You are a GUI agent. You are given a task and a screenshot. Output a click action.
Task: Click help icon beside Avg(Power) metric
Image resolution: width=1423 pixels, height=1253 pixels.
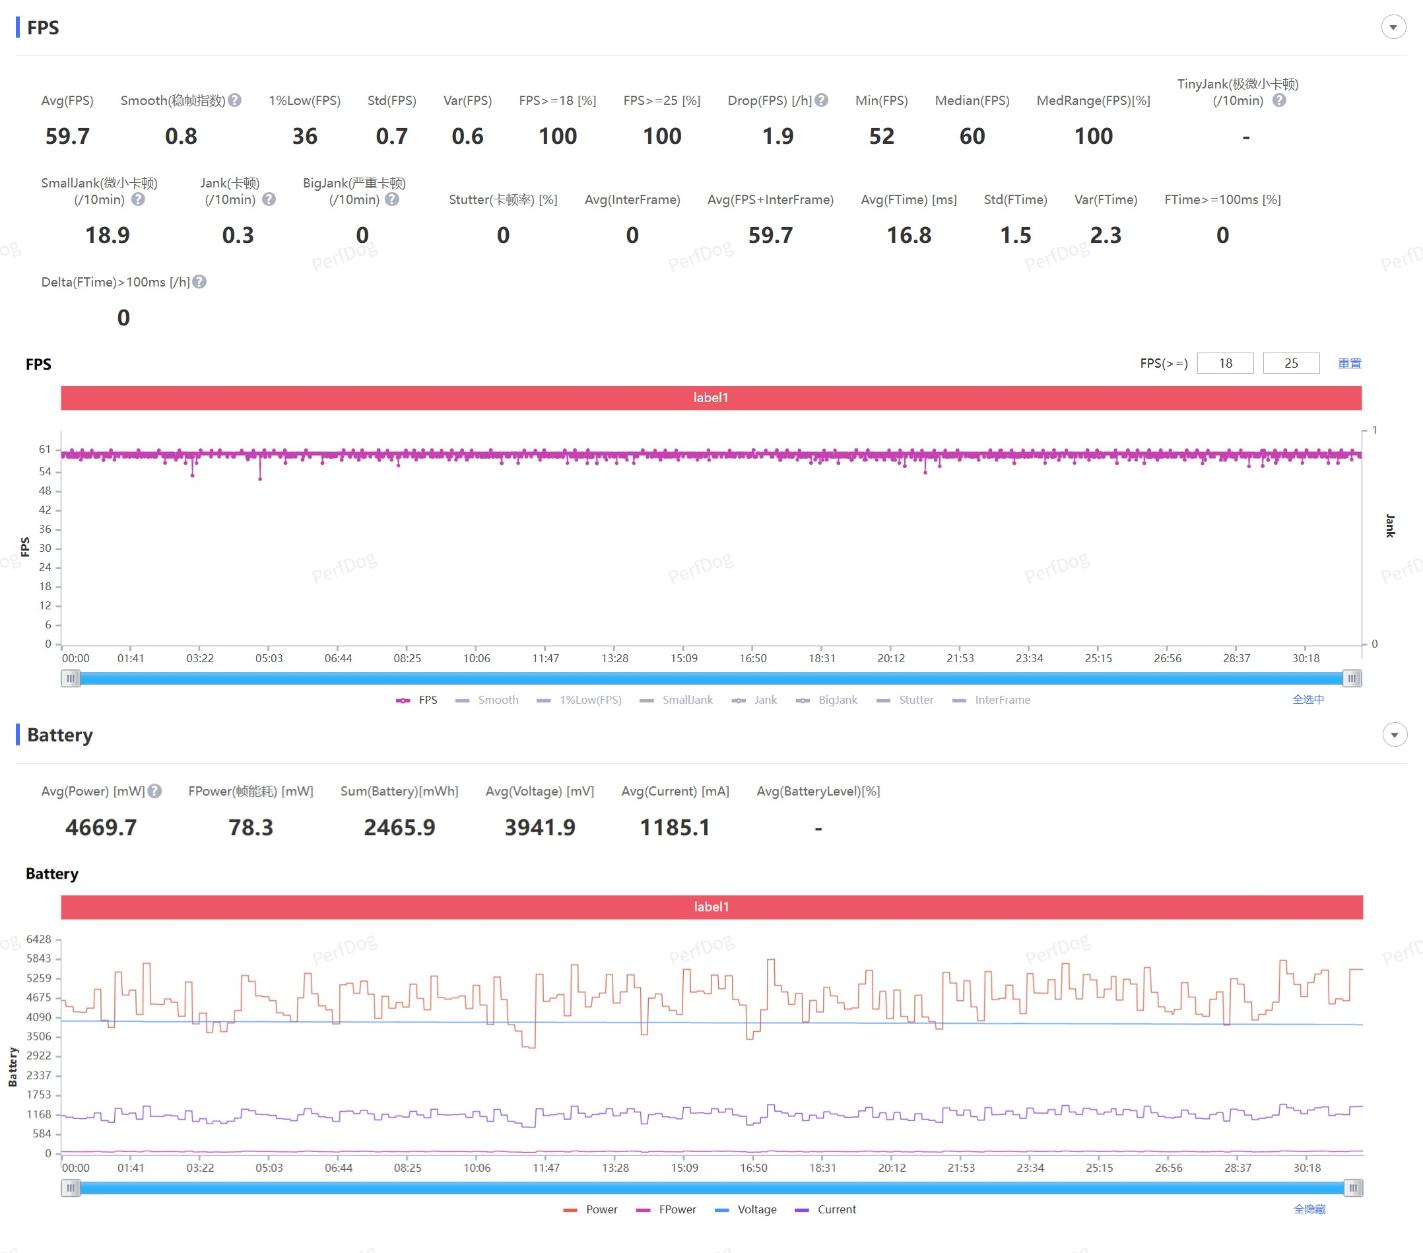tap(155, 791)
